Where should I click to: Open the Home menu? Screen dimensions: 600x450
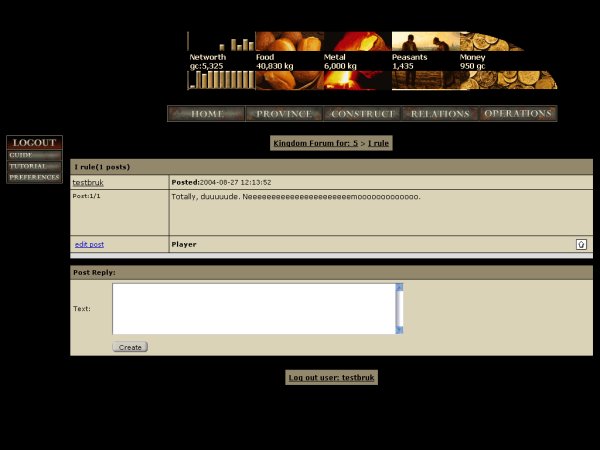(206, 114)
